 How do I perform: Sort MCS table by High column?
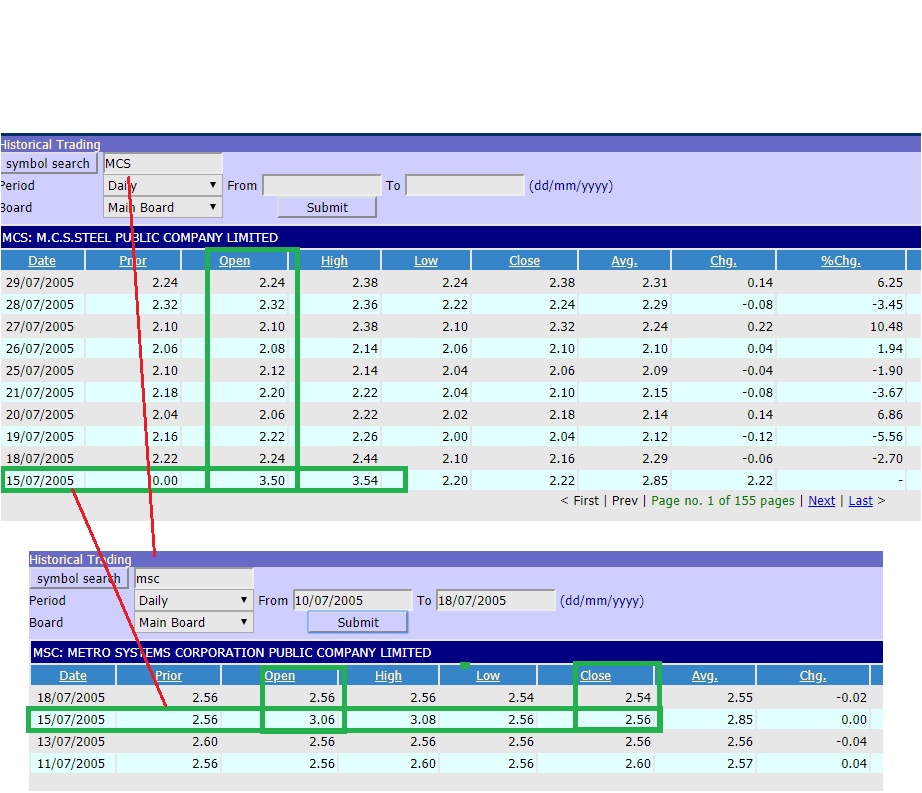point(334,260)
